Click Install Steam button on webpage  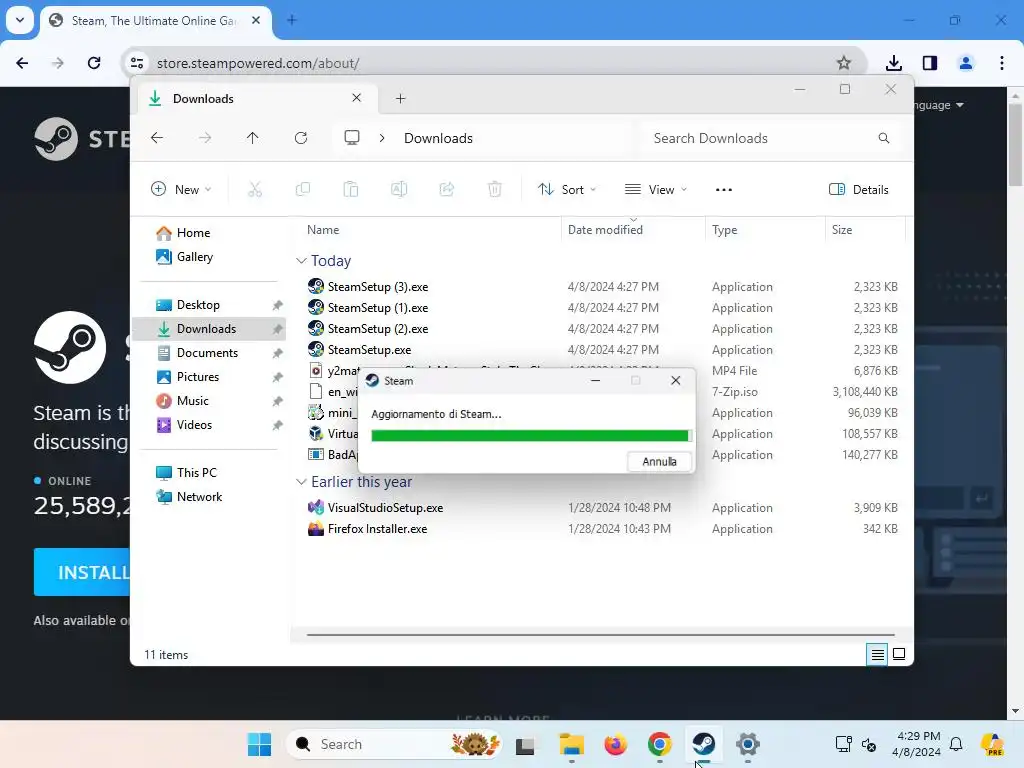click(x=82, y=572)
